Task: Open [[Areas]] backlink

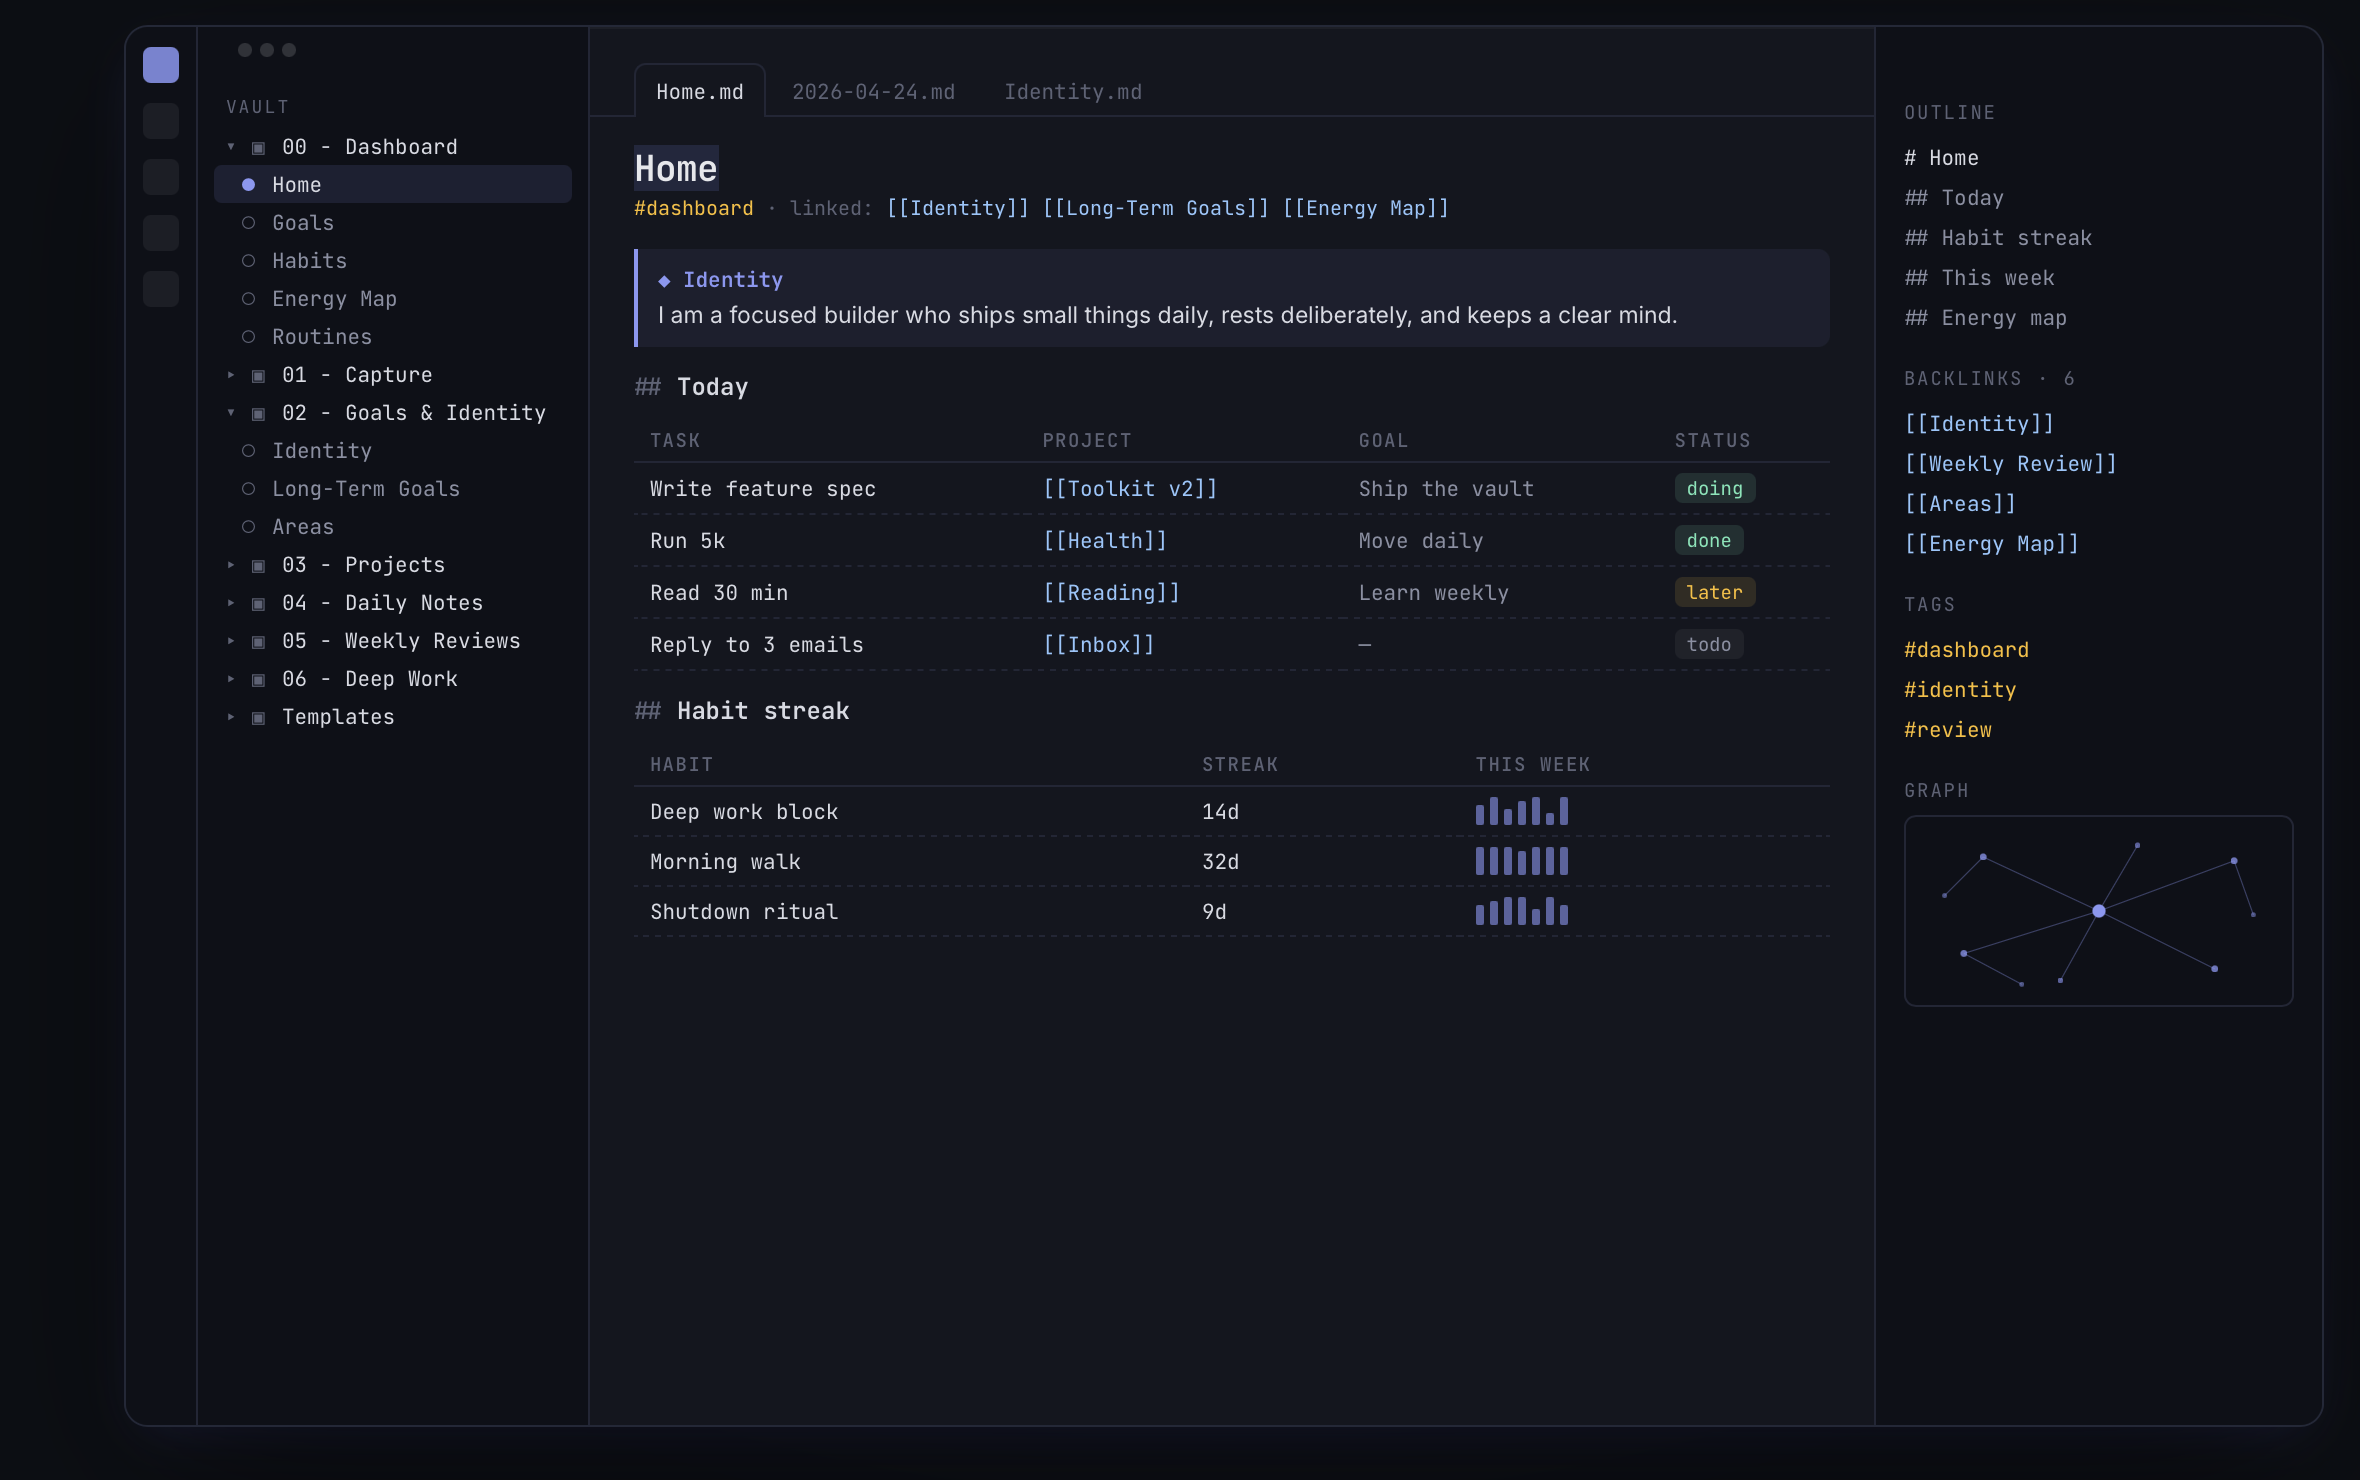Action: 1960,504
